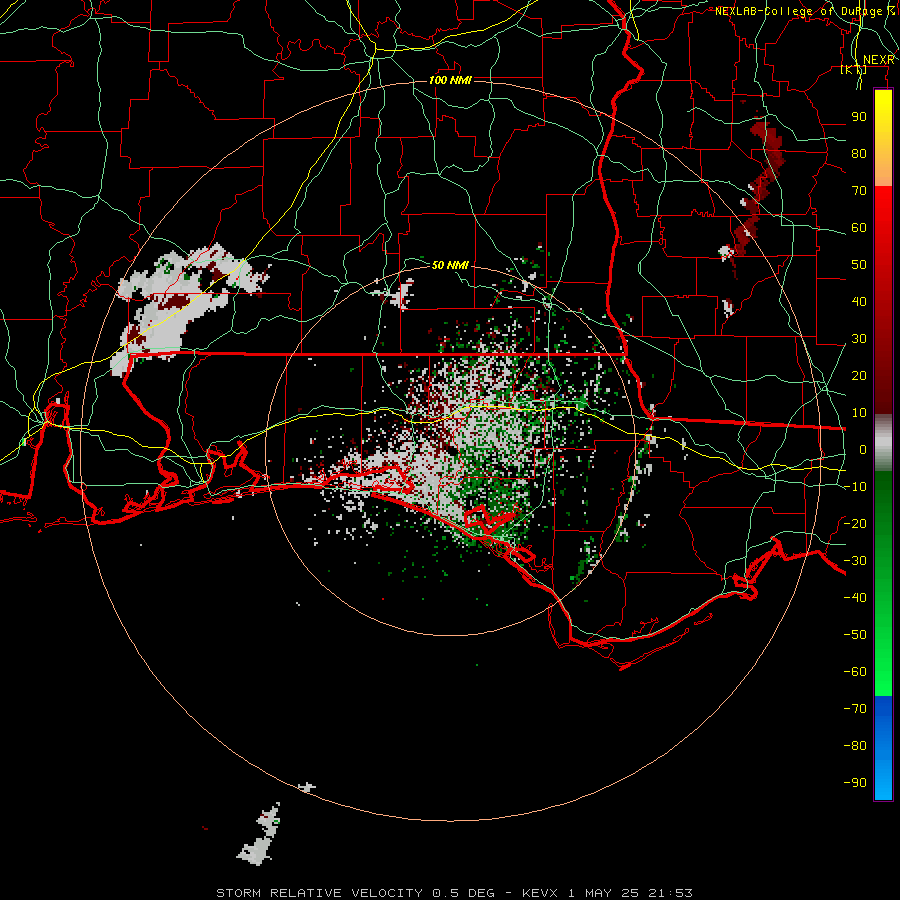Viewport: 900px width, 900px height.
Task: Click the NEXLAB-College of DuPage label
Action: 804,11
